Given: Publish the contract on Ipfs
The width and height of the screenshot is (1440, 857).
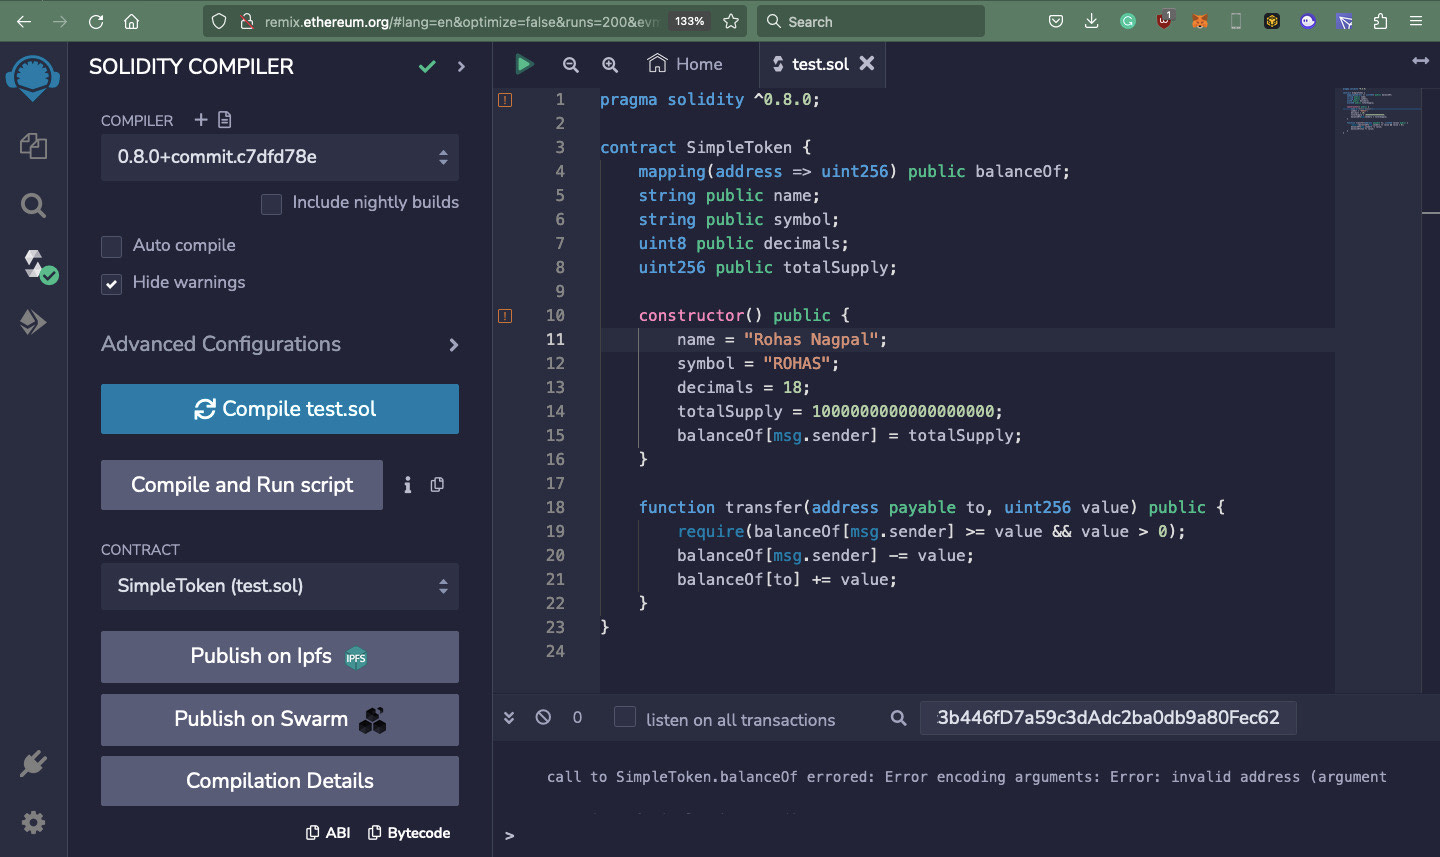Looking at the screenshot, I should (x=279, y=657).
